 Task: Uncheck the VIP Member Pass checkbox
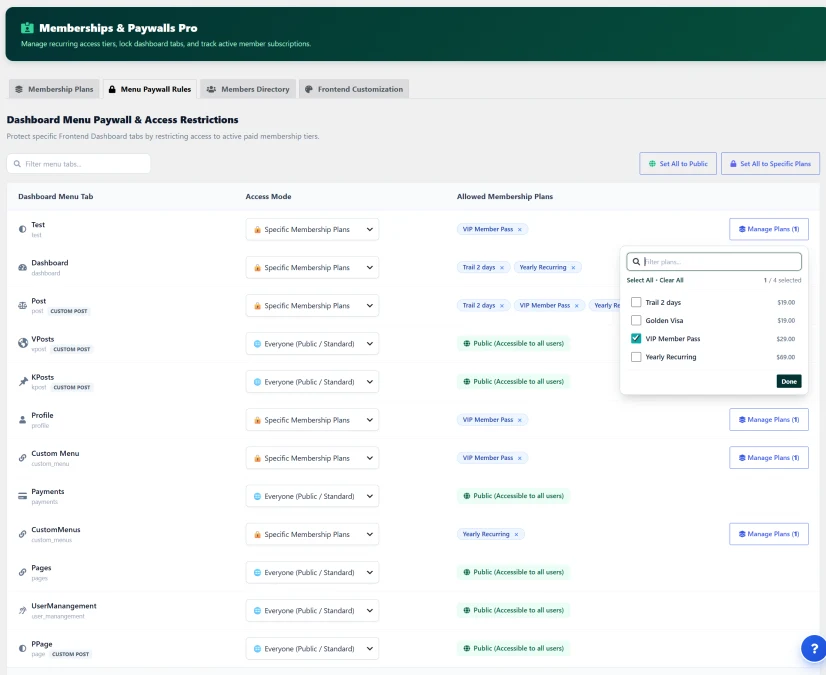[636, 338]
